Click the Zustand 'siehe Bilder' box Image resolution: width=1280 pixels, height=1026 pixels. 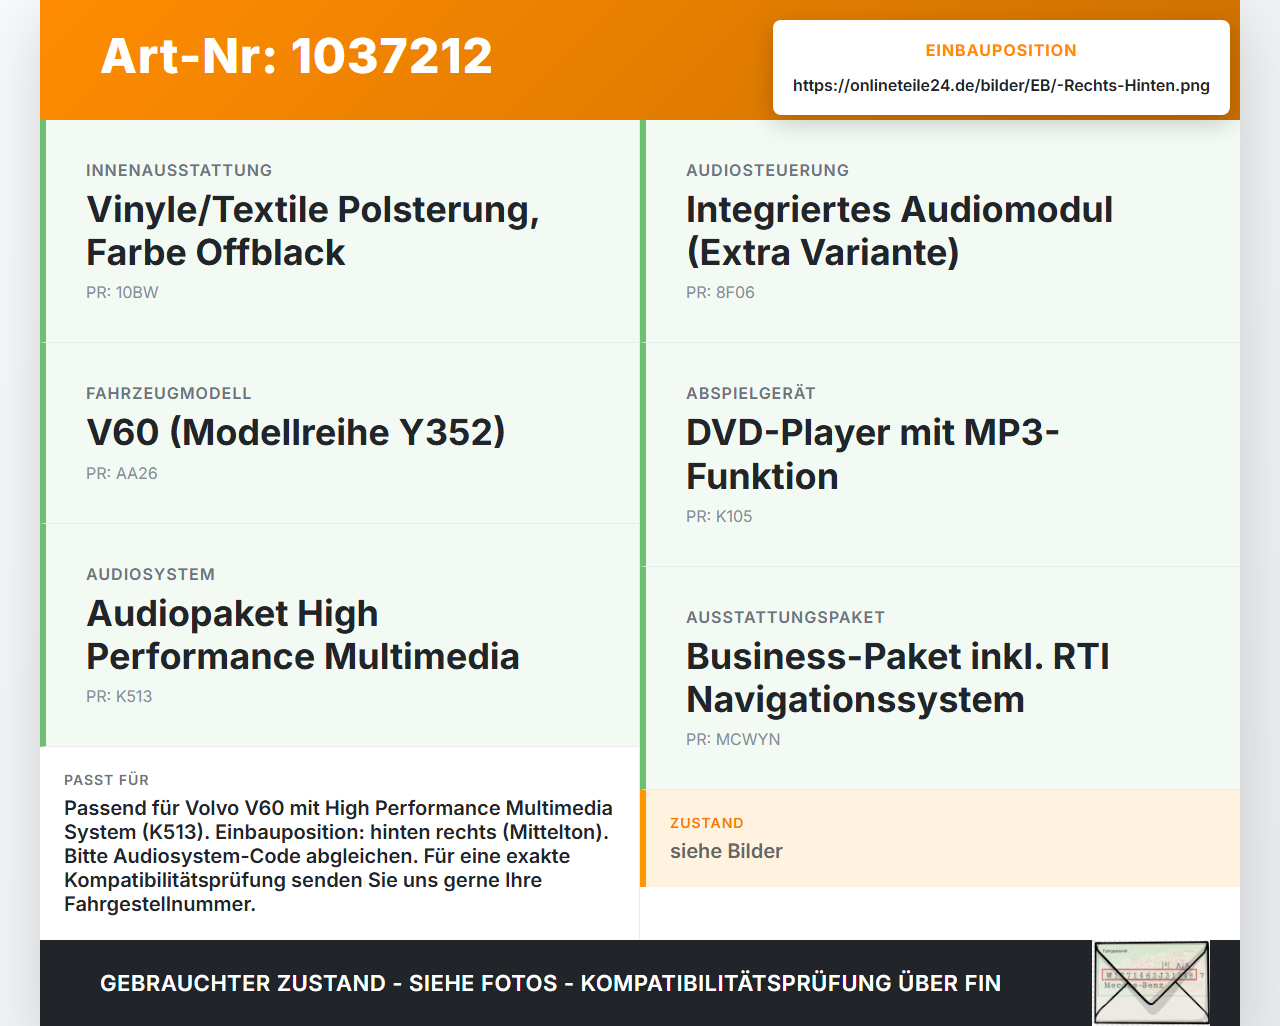click(x=940, y=838)
